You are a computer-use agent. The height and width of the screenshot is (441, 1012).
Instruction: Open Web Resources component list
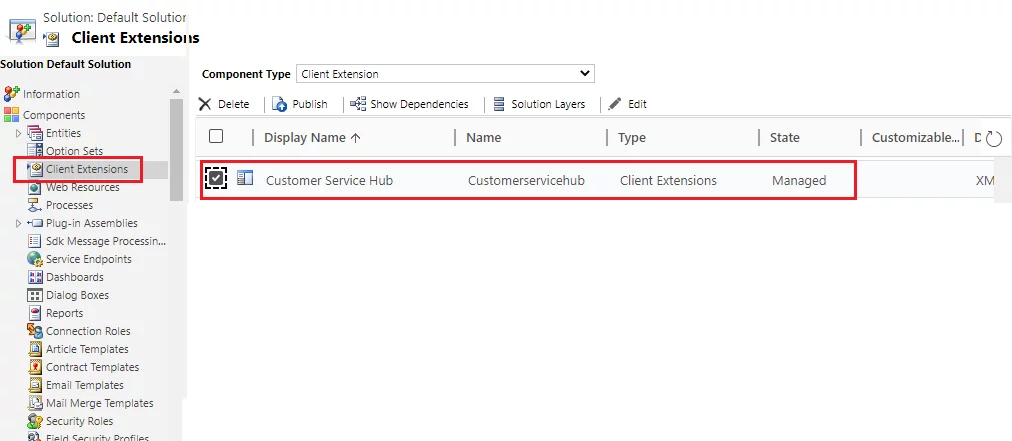point(83,187)
